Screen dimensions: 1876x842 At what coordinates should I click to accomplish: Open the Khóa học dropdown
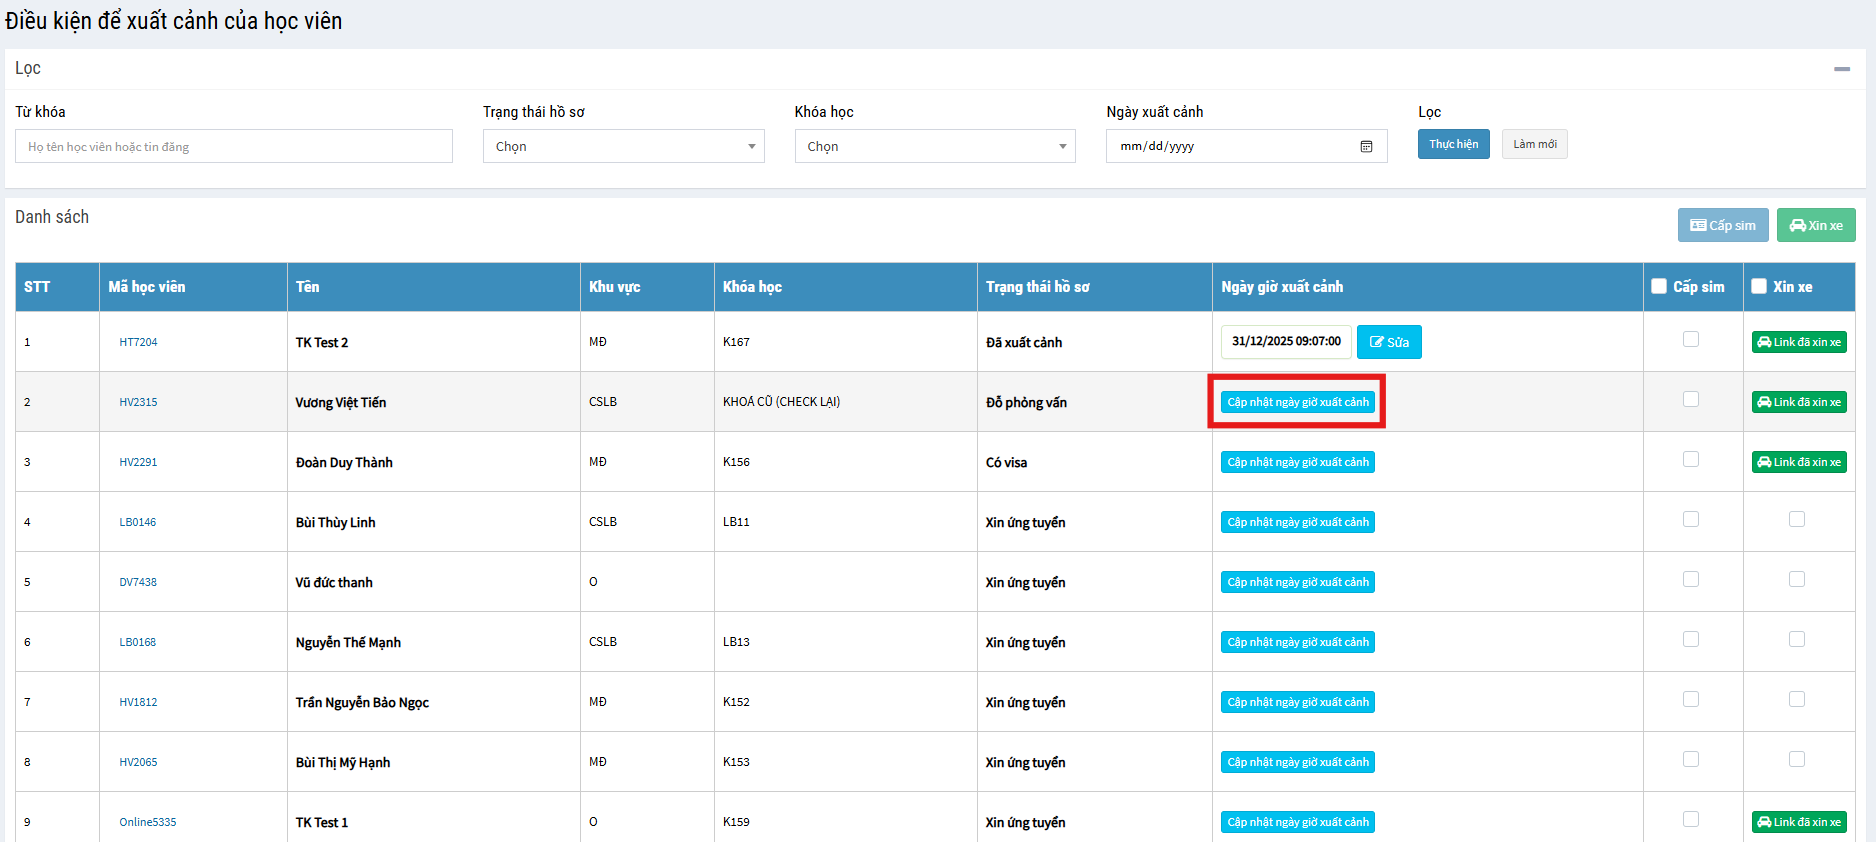point(934,146)
